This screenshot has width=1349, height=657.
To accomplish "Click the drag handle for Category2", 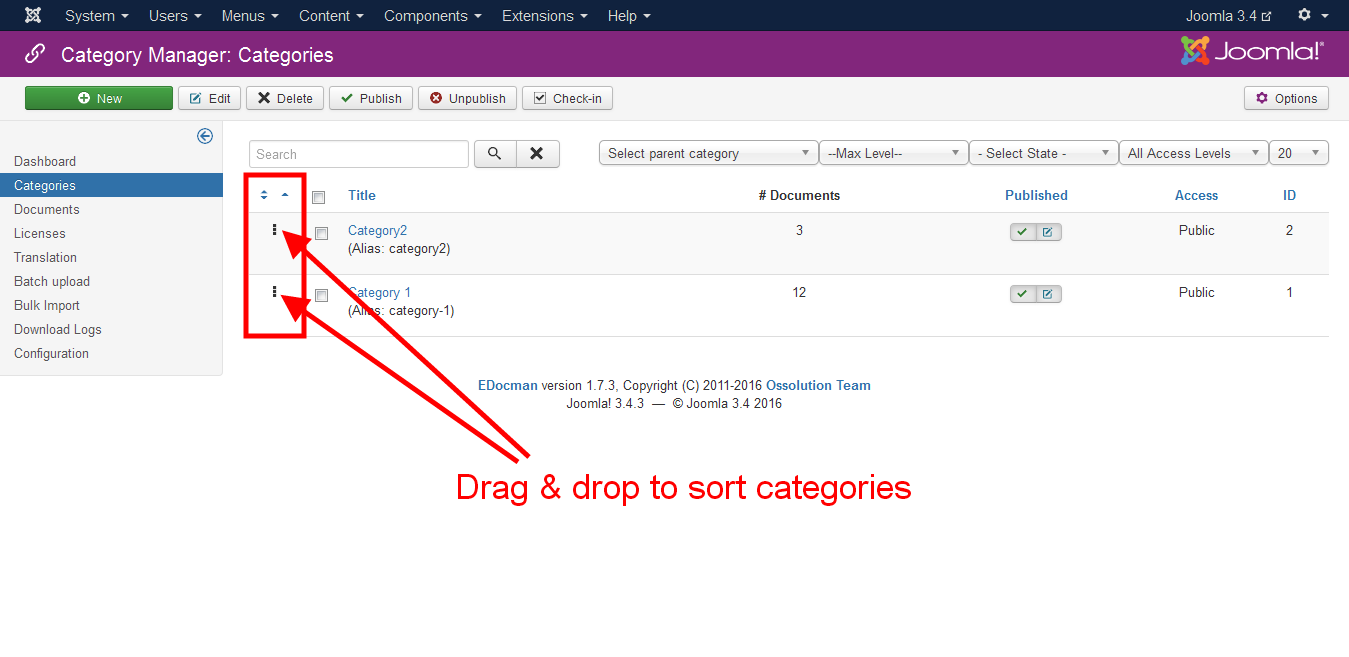I will pyautogui.click(x=274, y=230).
